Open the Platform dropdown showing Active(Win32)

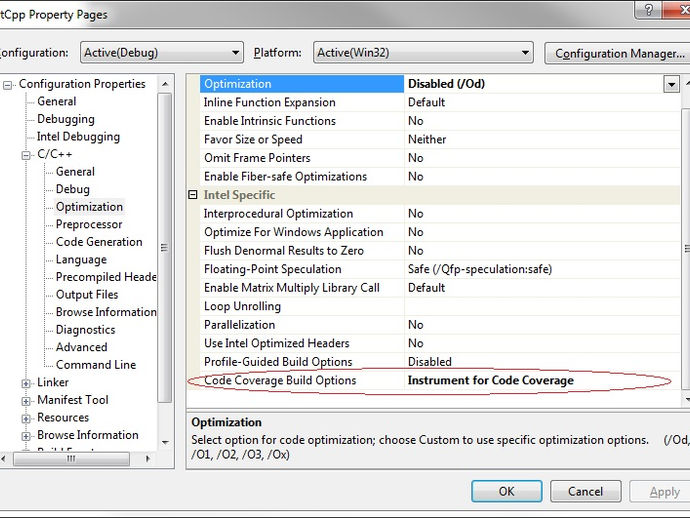423,53
